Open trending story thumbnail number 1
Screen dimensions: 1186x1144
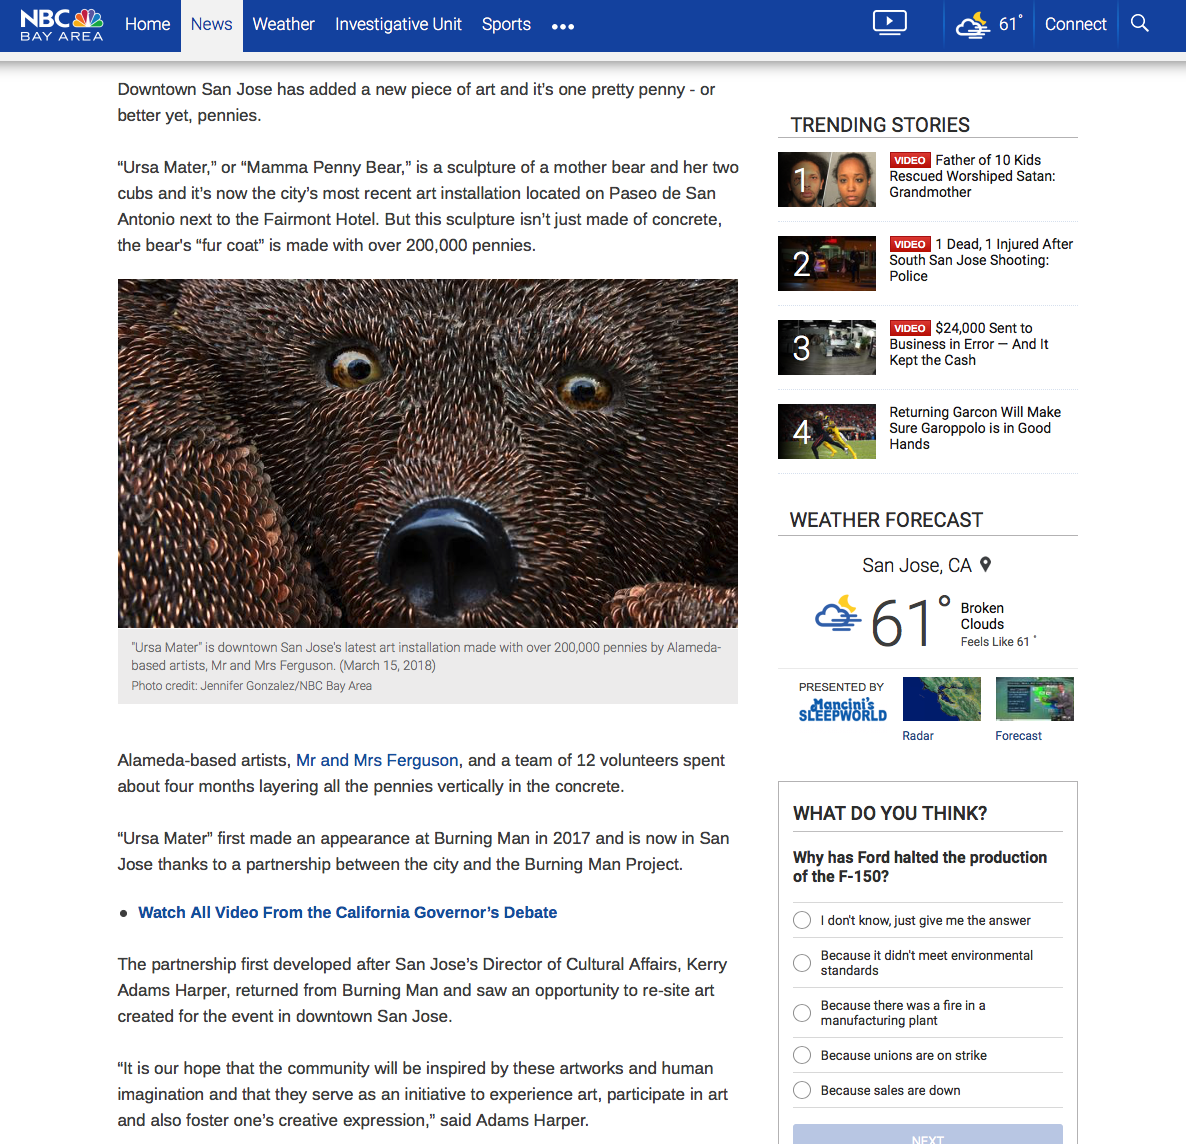pos(827,179)
